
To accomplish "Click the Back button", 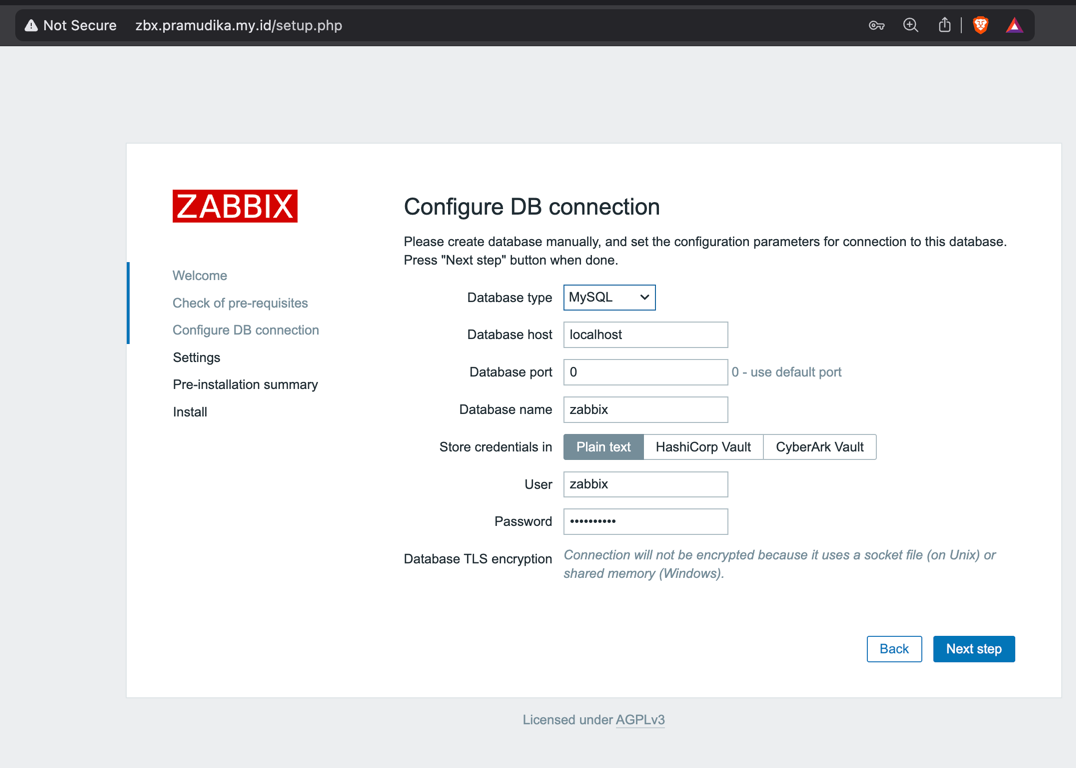I will point(894,649).
